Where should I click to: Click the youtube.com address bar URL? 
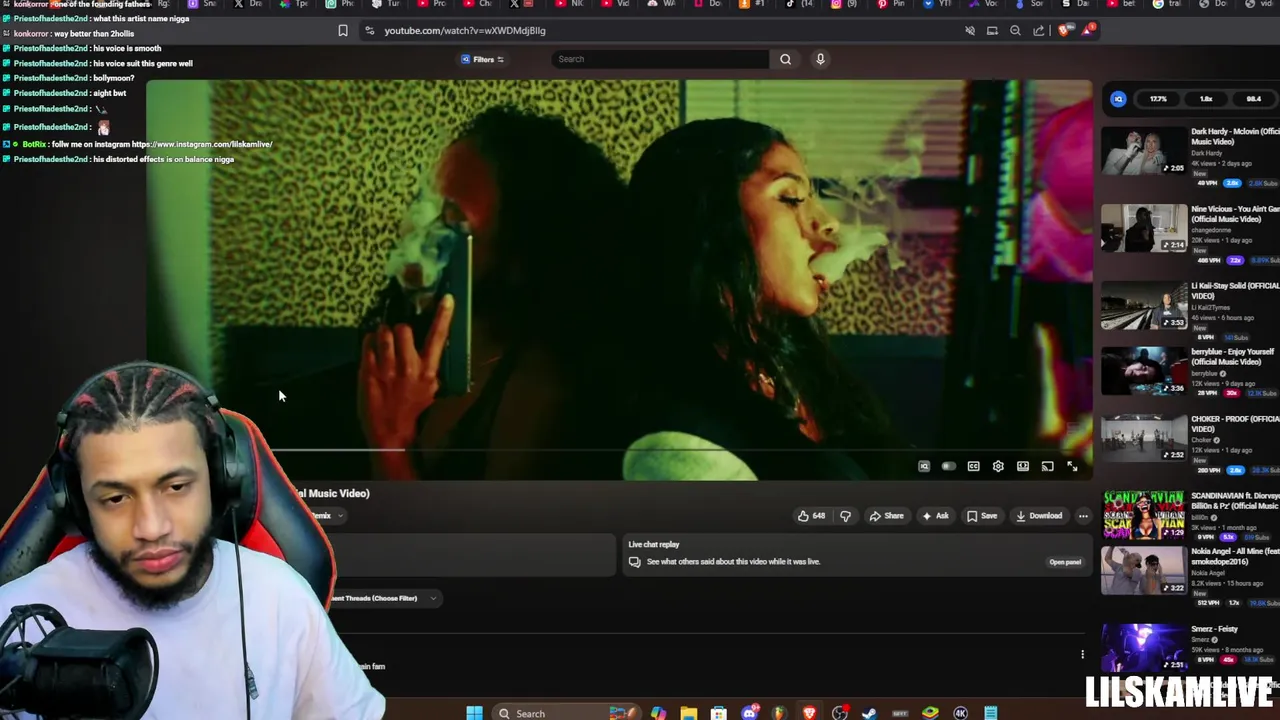point(465,31)
